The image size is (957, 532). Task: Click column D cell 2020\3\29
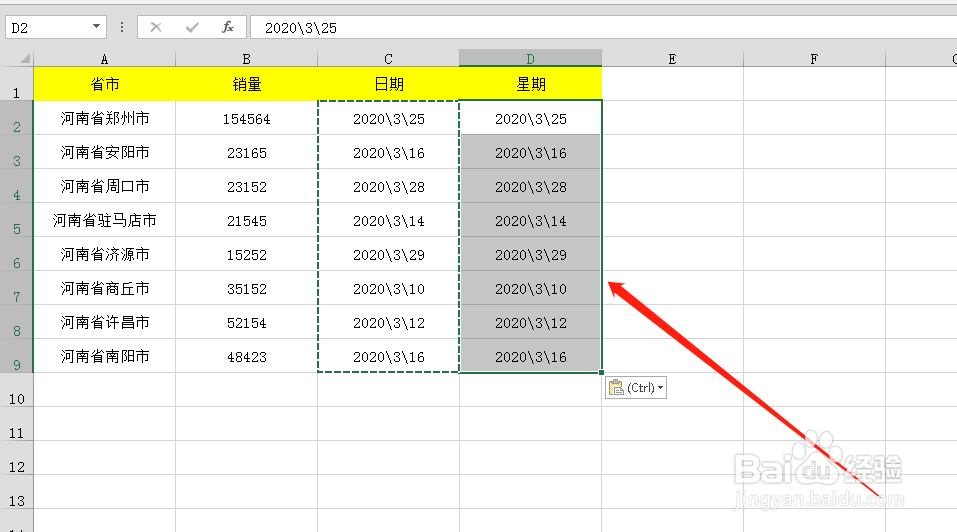tap(530, 254)
